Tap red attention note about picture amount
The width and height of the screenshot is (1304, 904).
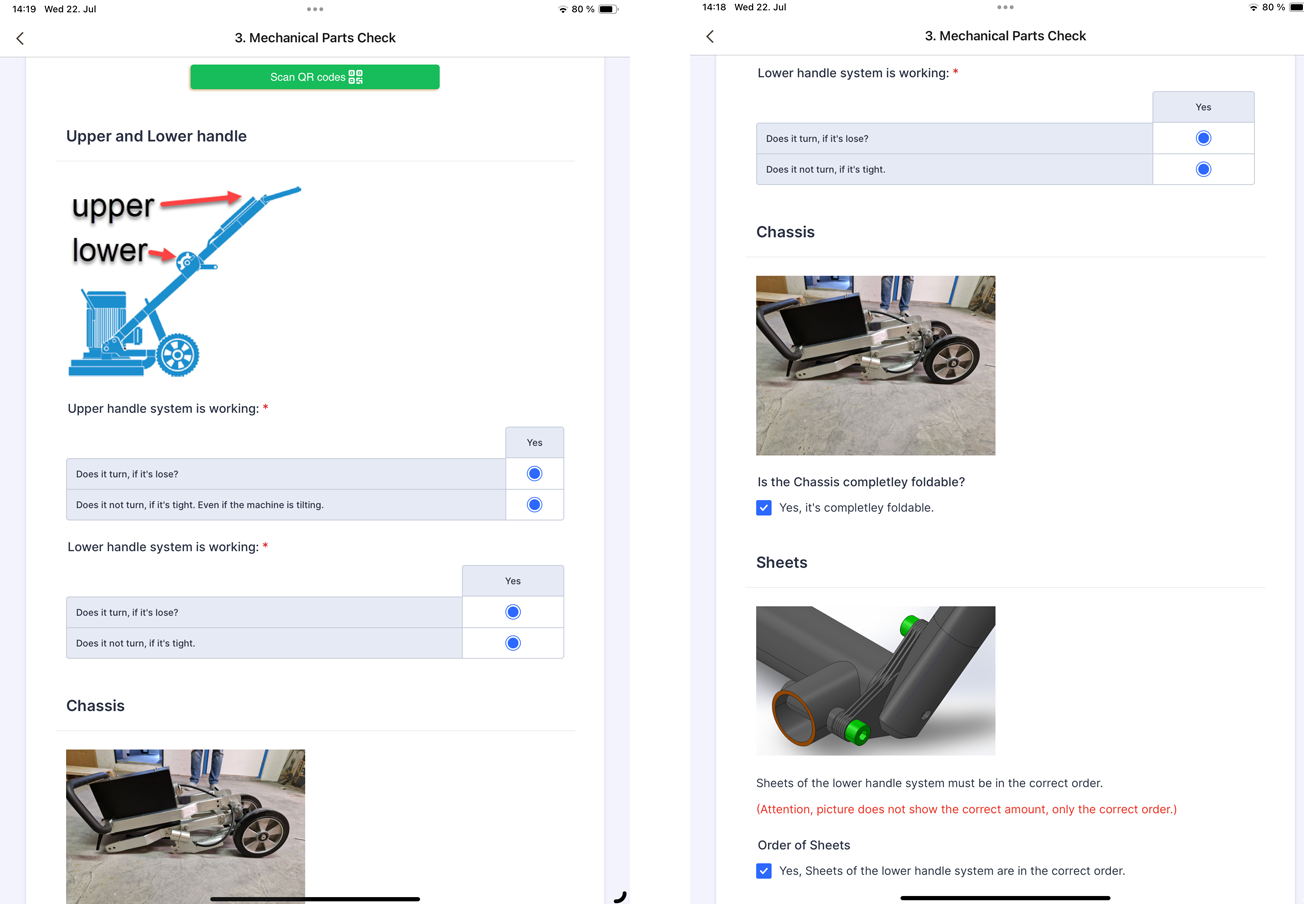pyautogui.click(x=966, y=809)
